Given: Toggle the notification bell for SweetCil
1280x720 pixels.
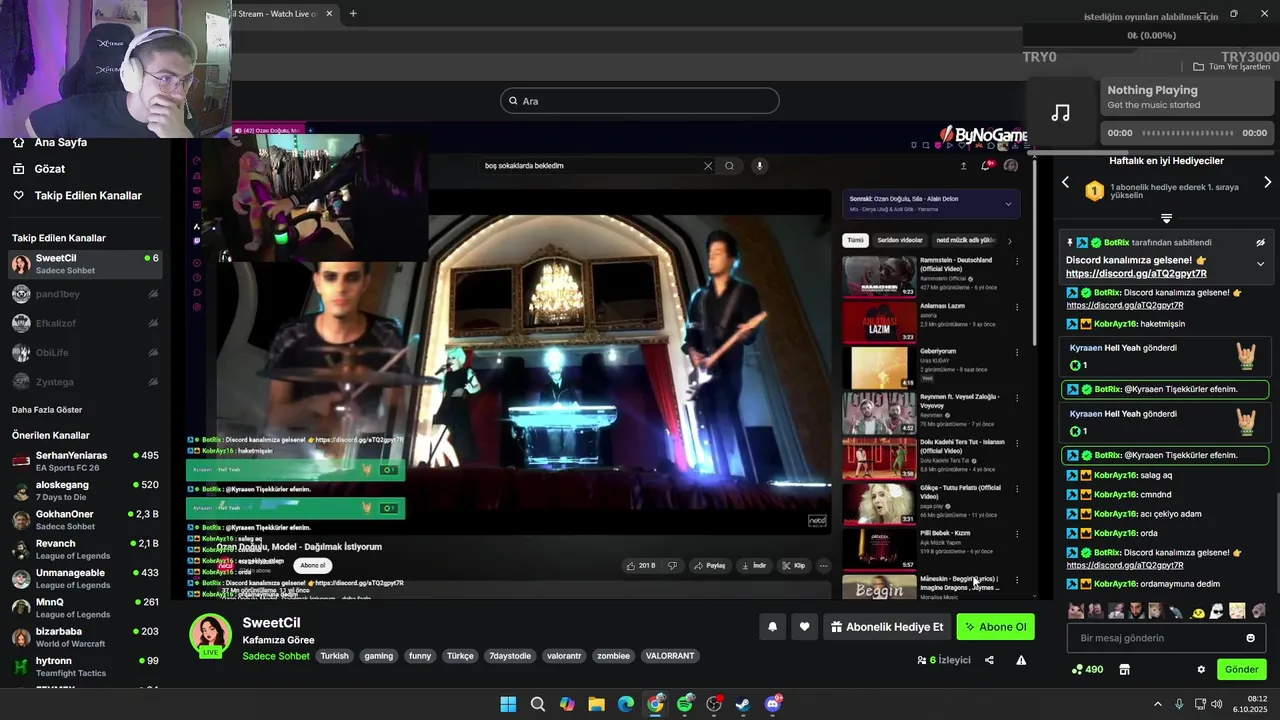Looking at the screenshot, I should [x=772, y=627].
